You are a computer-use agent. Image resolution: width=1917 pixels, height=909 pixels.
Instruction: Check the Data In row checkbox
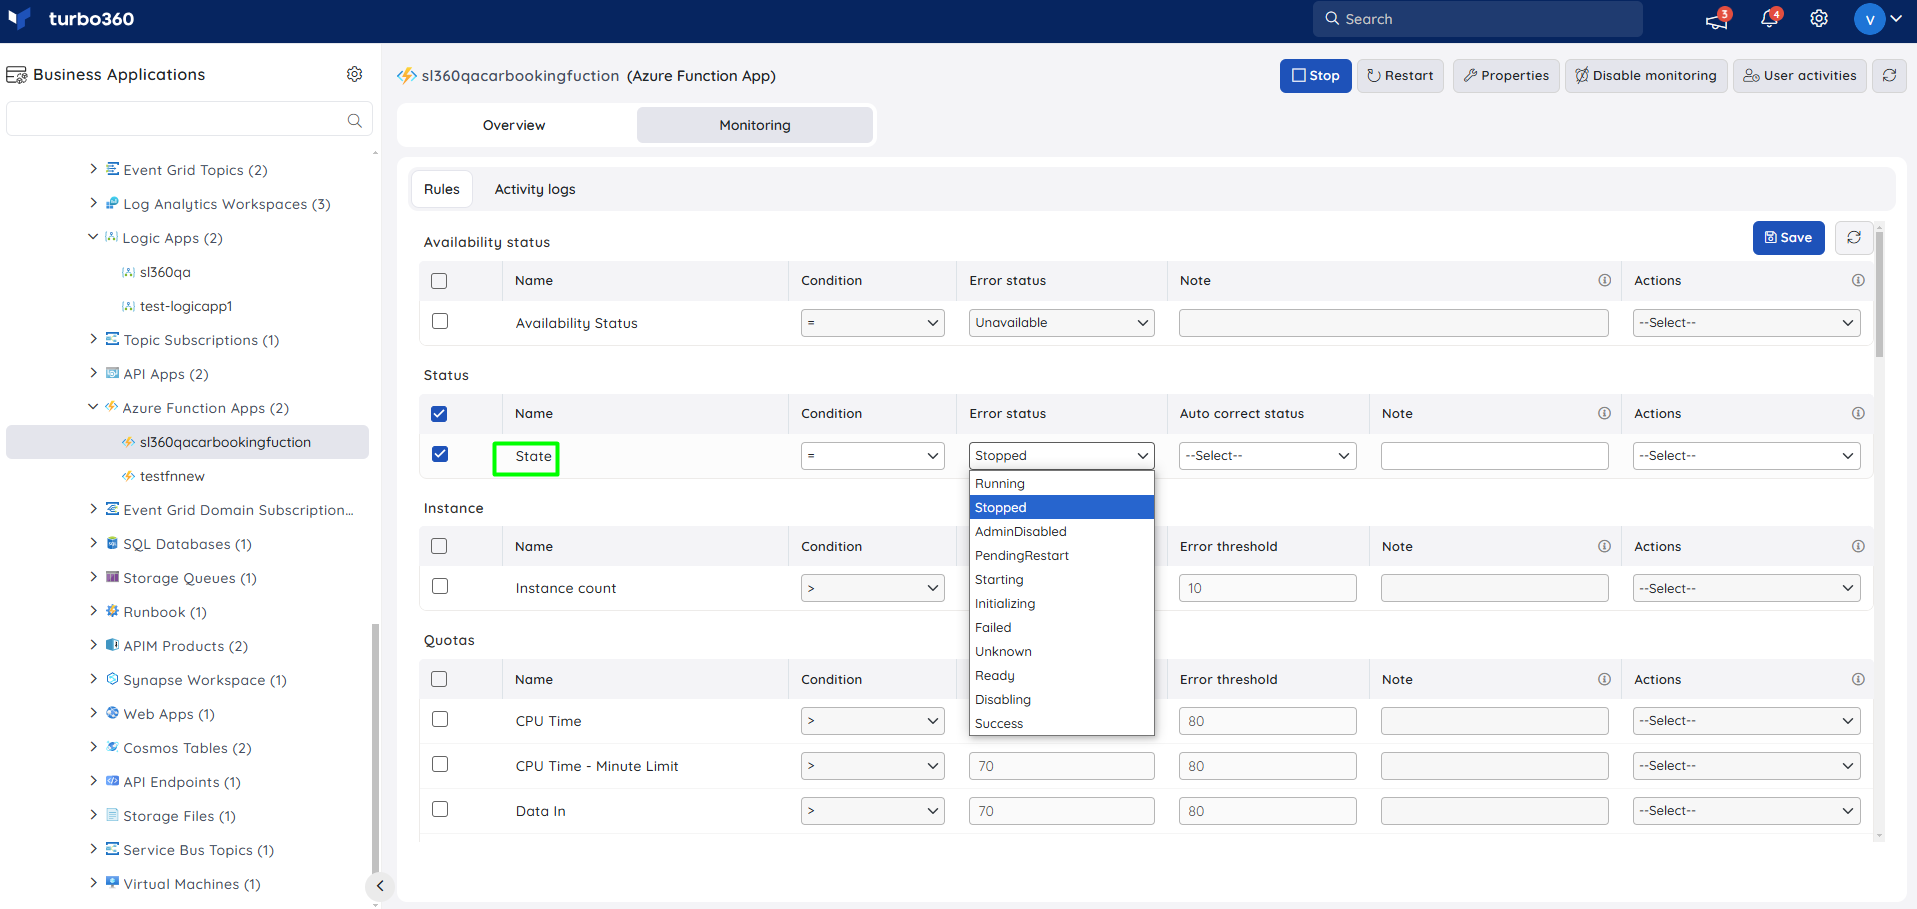click(440, 810)
